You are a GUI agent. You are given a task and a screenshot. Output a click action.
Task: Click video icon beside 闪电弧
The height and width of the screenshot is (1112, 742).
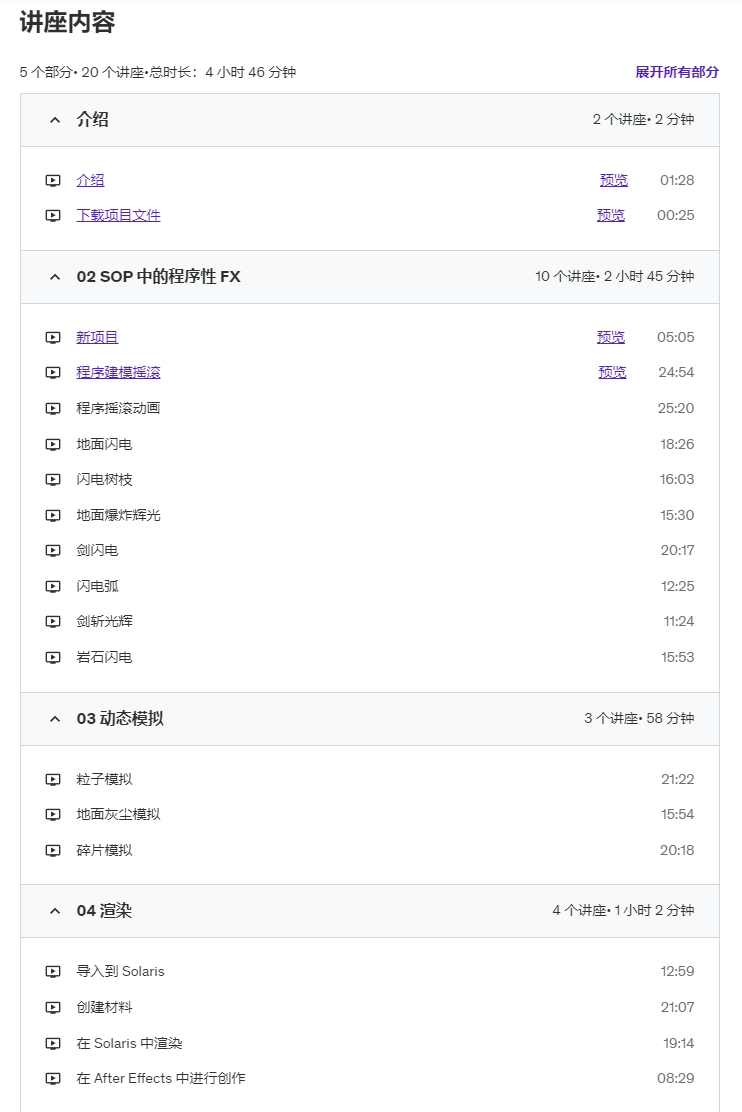53,586
